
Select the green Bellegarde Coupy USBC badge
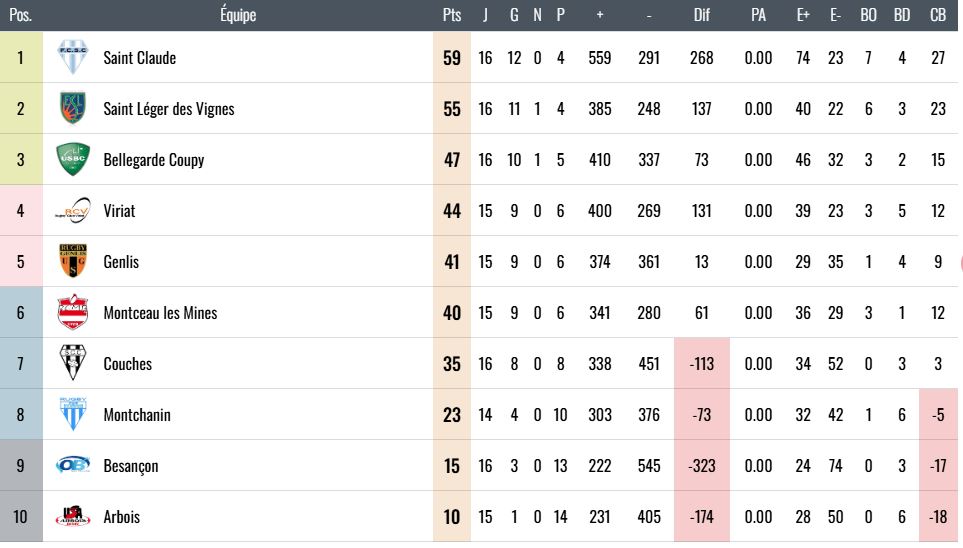click(x=72, y=159)
